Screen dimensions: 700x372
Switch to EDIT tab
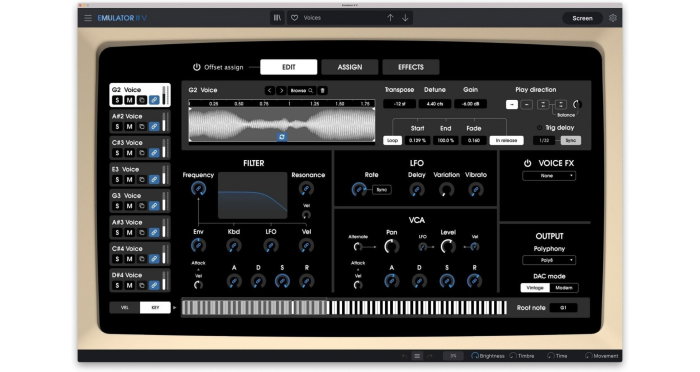(x=289, y=67)
